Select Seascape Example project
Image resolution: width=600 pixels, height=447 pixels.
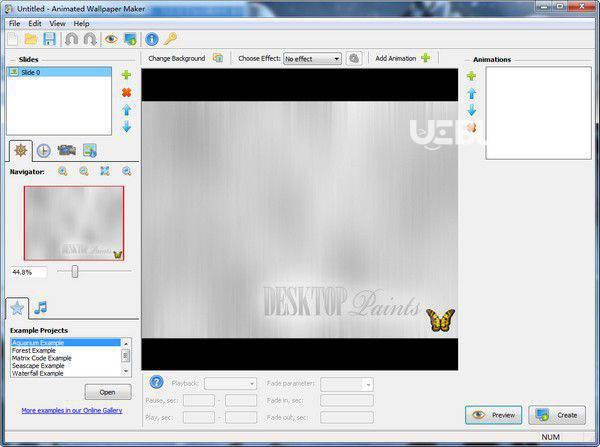pyautogui.click(x=66, y=365)
